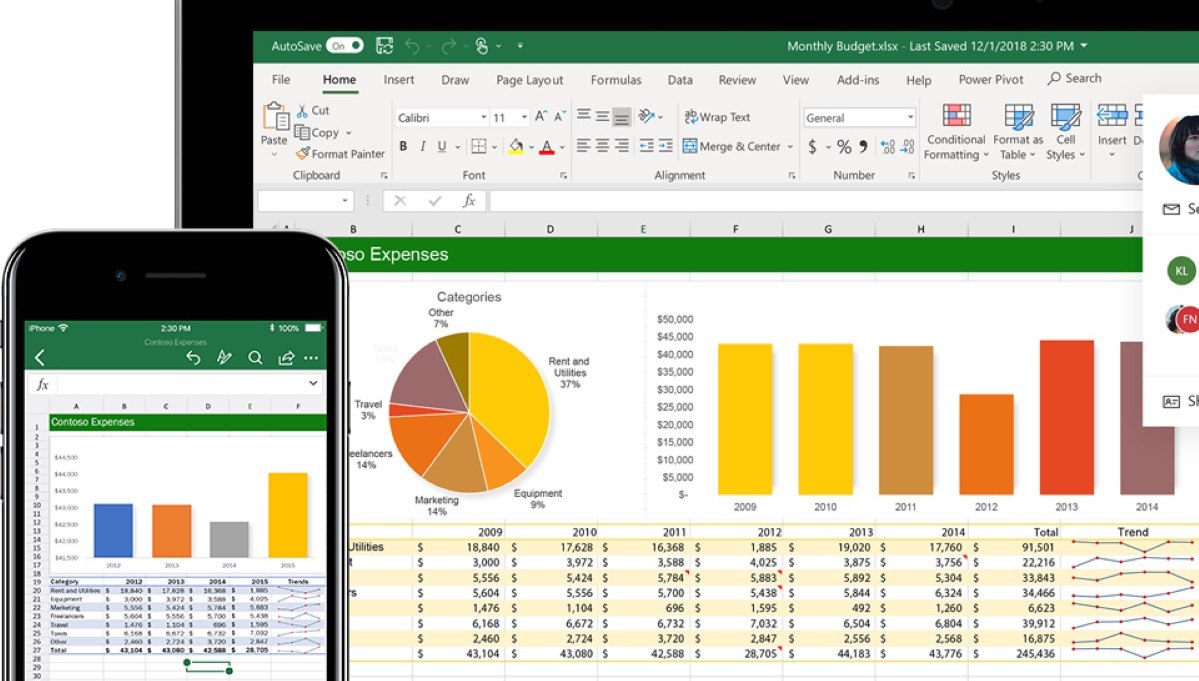Click the Increase Indent icon
The height and width of the screenshot is (681, 1199).
point(666,146)
